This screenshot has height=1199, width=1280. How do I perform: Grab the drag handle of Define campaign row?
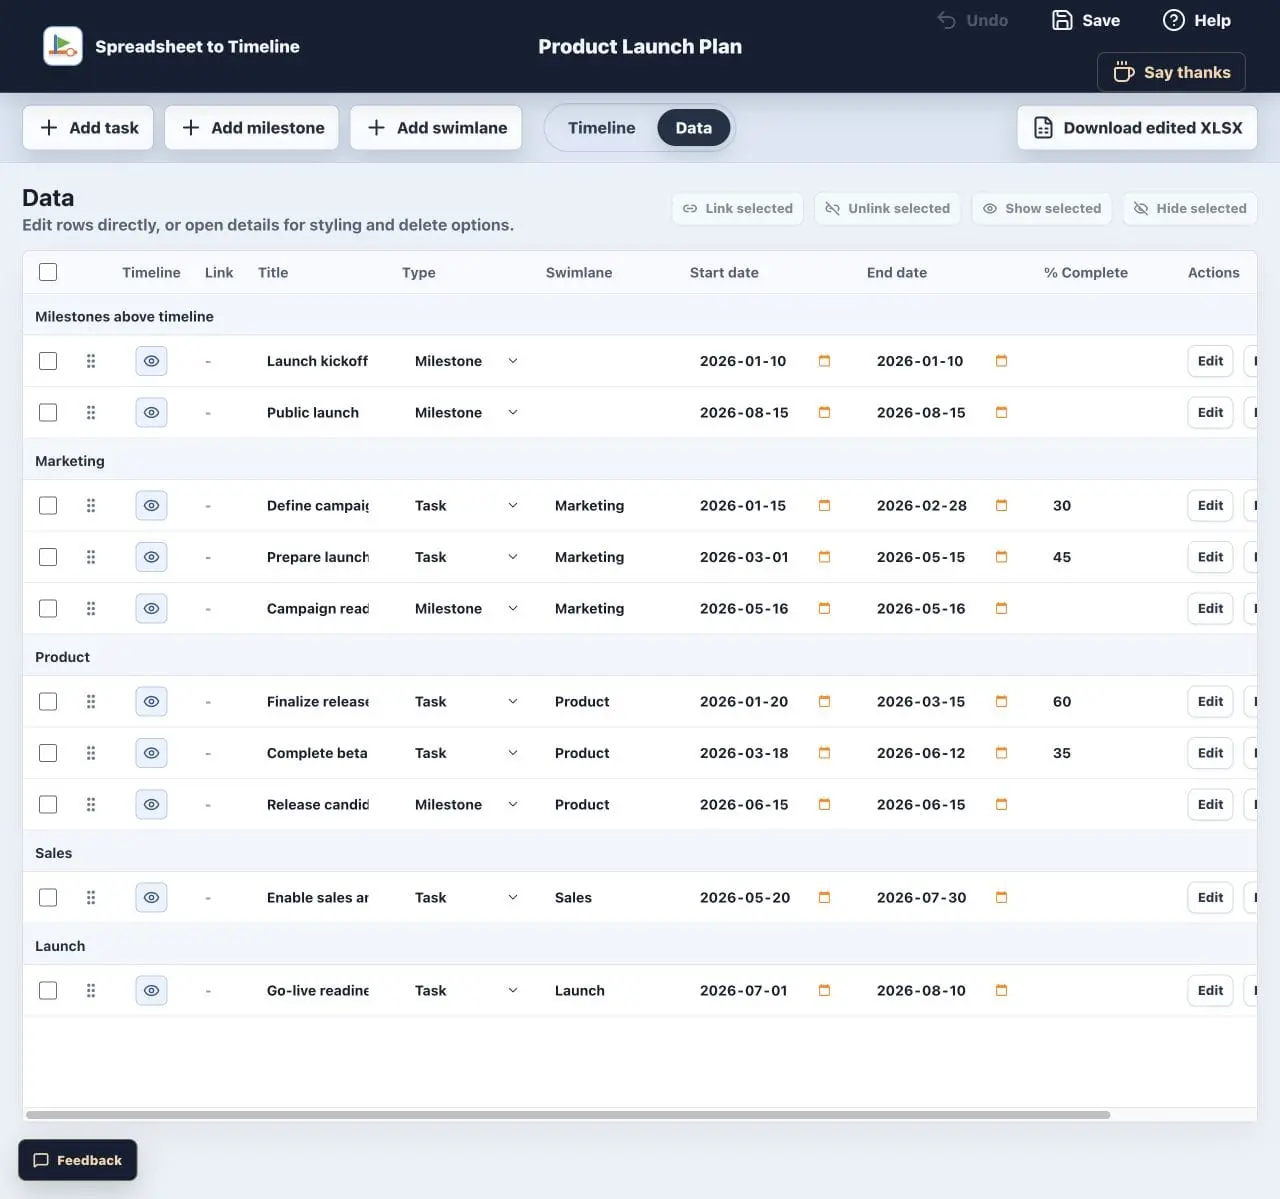tap(91, 505)
